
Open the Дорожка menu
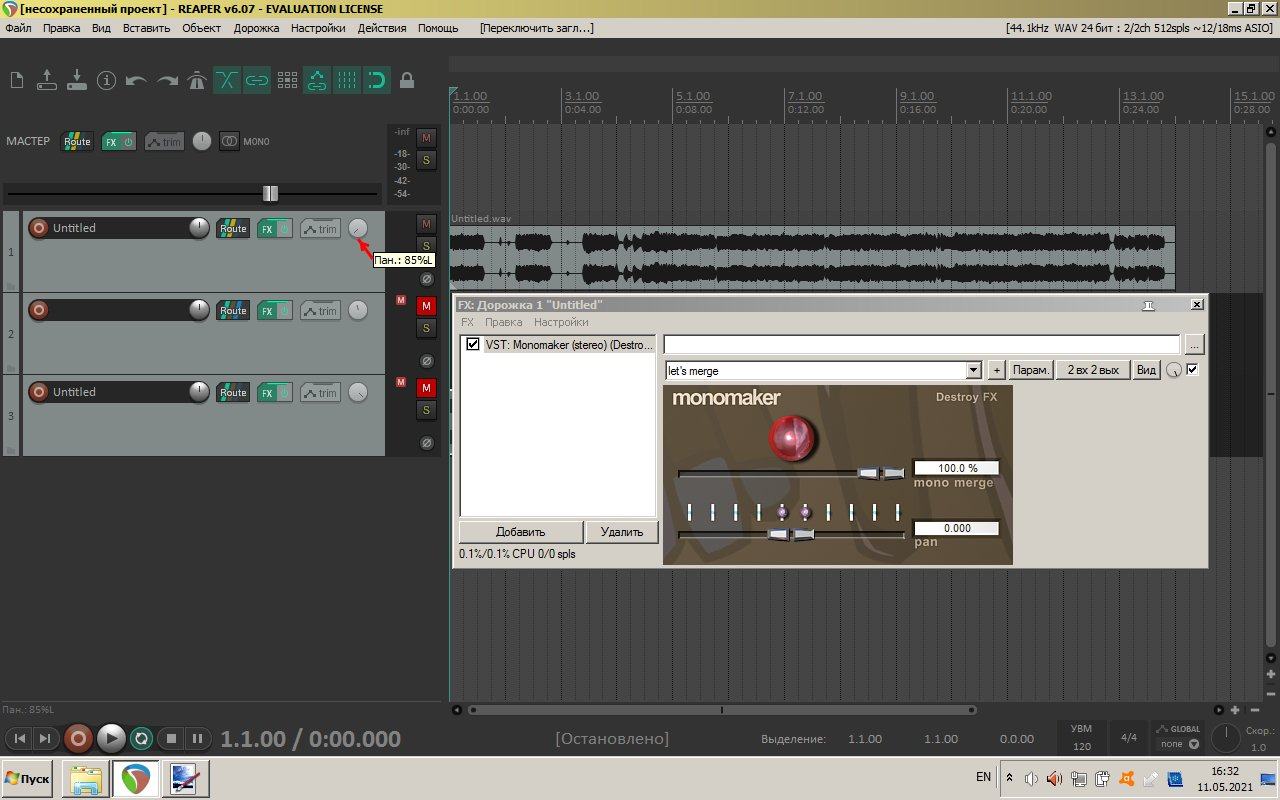click(x=256, y=28)
